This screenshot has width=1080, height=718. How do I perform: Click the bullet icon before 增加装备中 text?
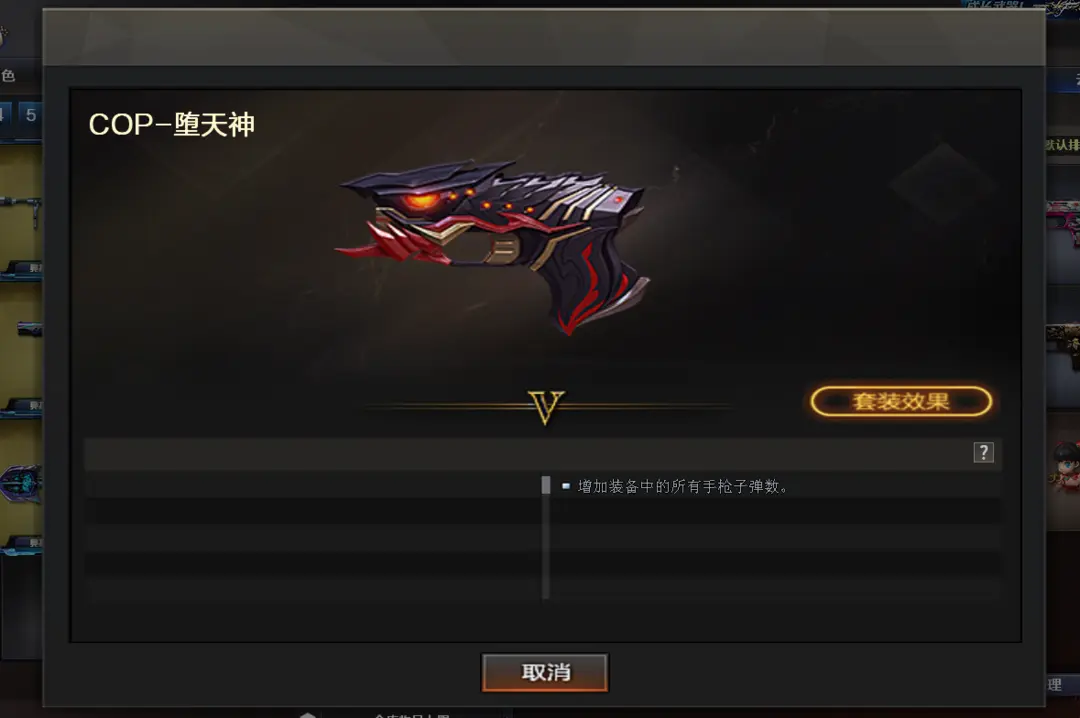click(x=565, y=486)
